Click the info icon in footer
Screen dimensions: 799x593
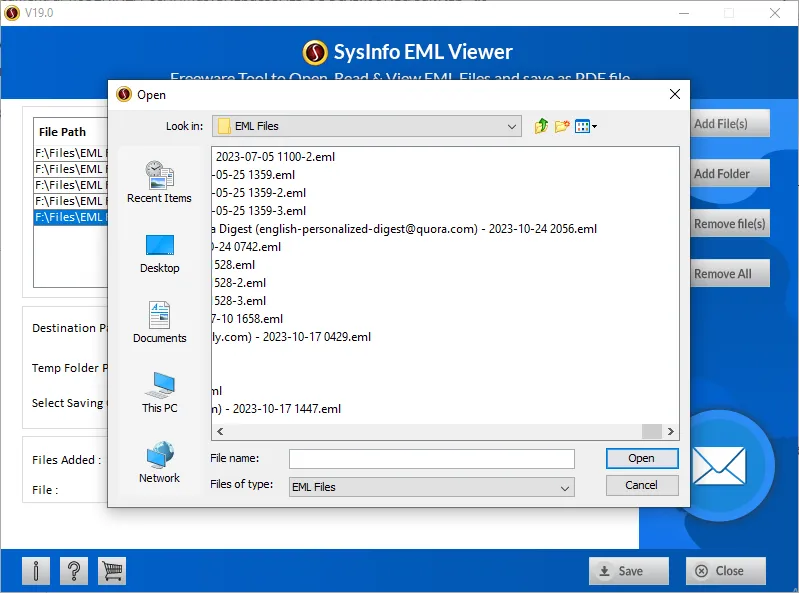(x=36, y=571)
